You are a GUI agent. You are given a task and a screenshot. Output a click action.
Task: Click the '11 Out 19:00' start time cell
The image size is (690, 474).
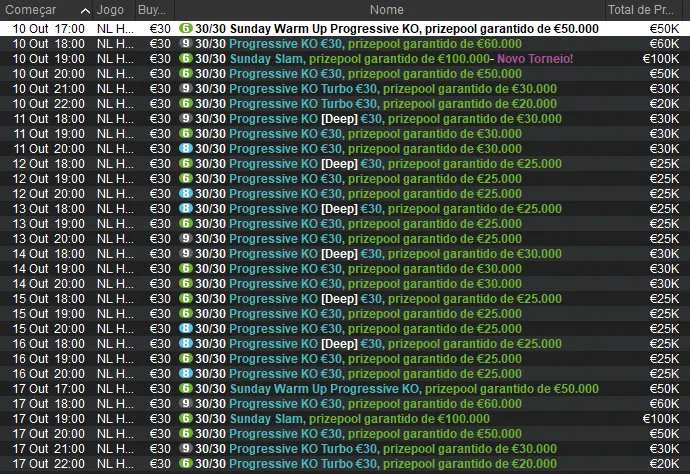coord(48,133)
